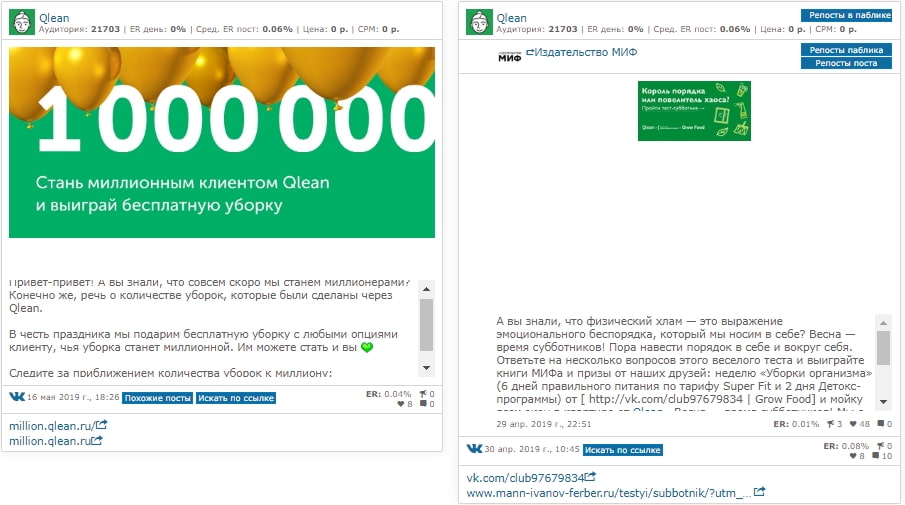This screenshot has height=505, width=905.
Task: Click the Репосты поста button
Action: coord(846,63)
